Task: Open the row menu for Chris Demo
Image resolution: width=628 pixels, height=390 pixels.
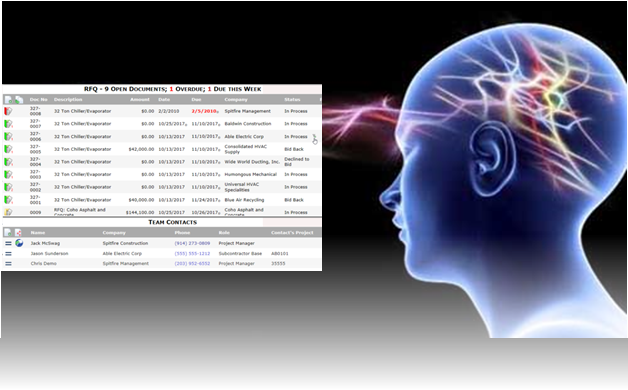Action: point(8,263)
